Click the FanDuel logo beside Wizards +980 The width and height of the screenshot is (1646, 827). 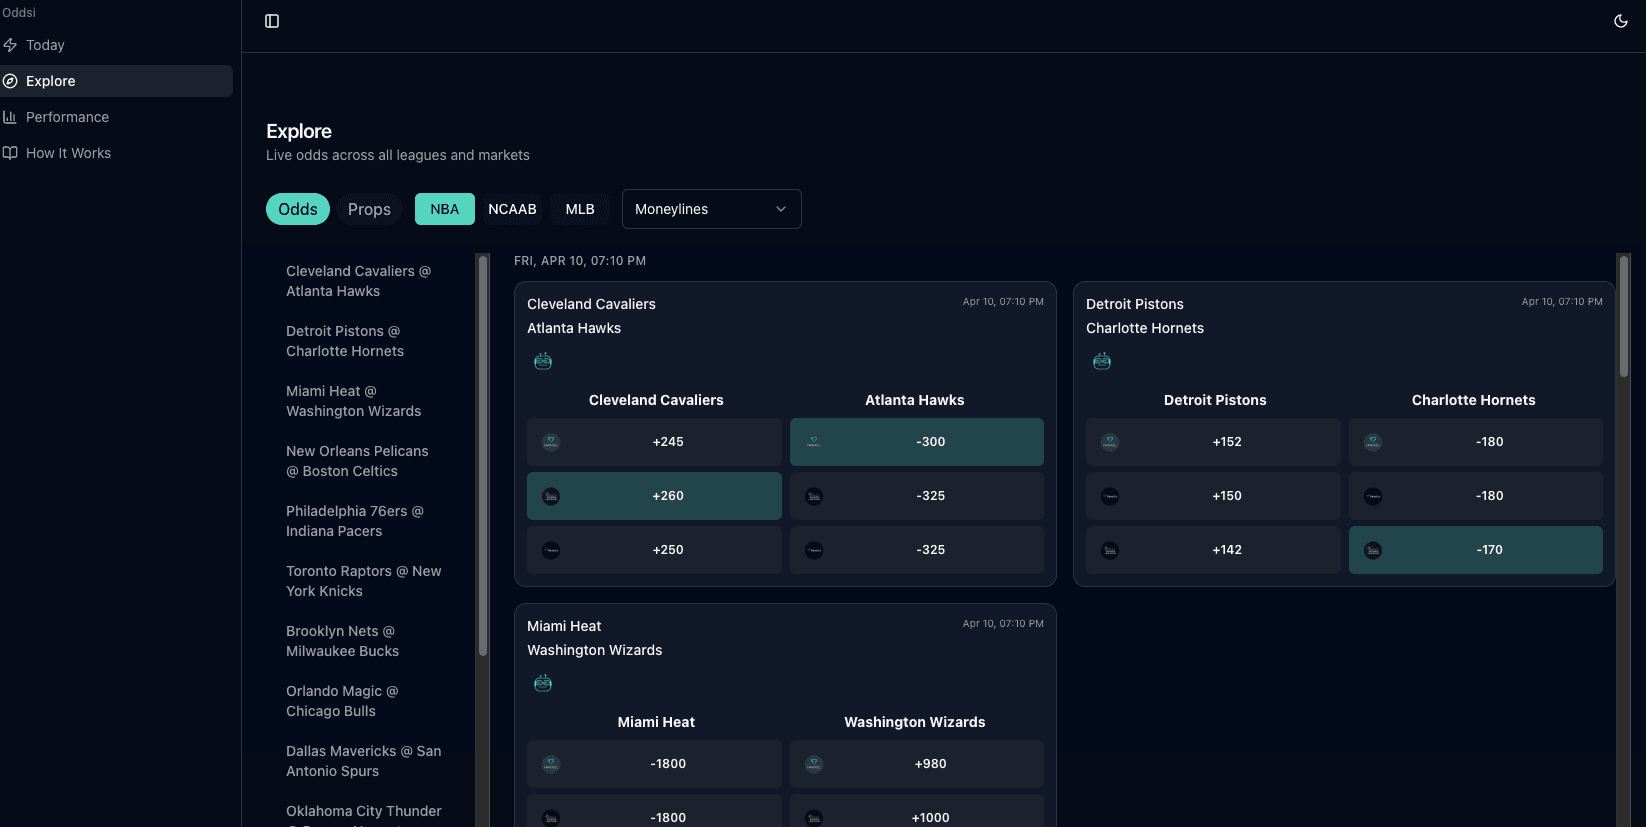click(814, 764)
